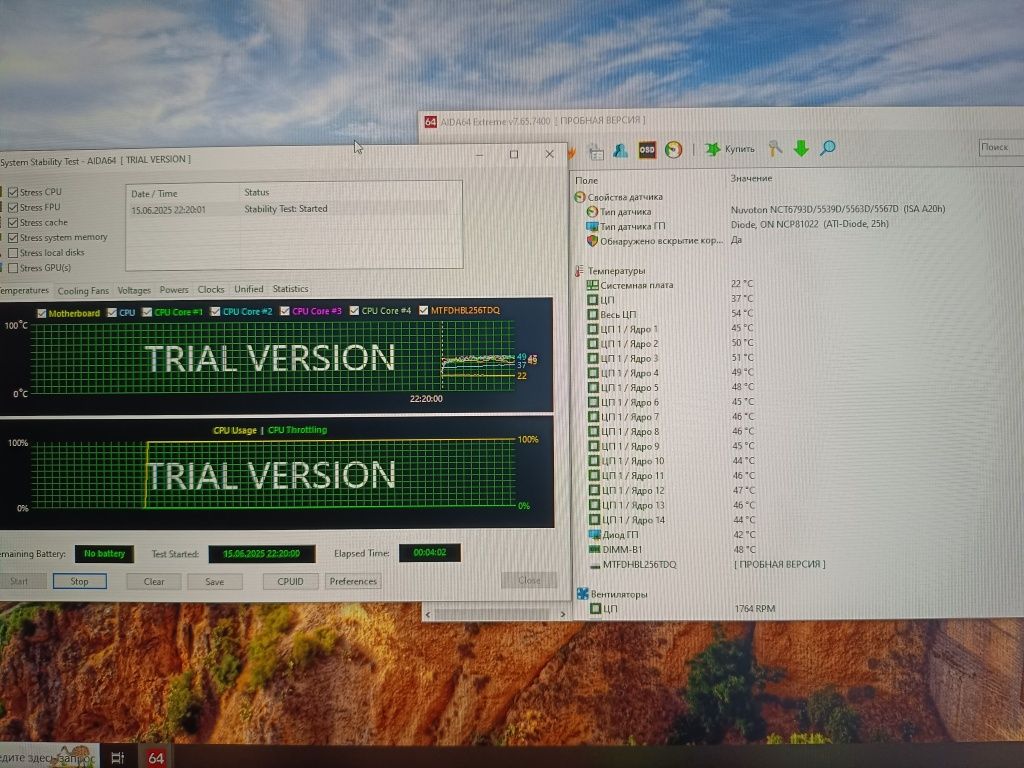Click the MTFDHBL256TDQ drive icon in sensor list
This screenshot has width=1024, height=768.
(x=594, y=566)
